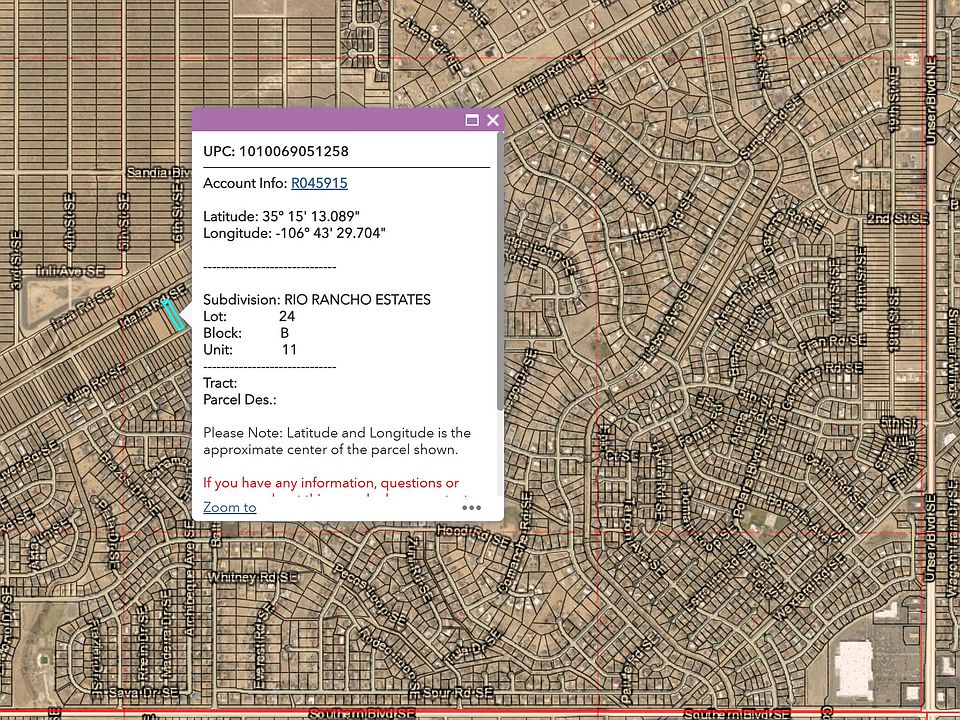Image resolution: width=960 pixels, height=720 pixels.
Task: Click the Zoom to link
Action: click(230, 507)
